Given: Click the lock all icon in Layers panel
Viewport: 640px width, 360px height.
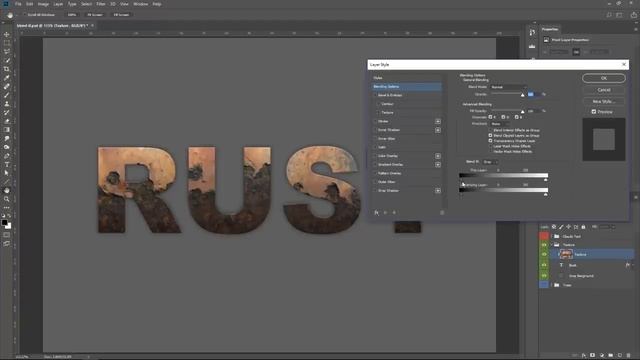Looking at the screenshot, I should (x=583, y=227).
